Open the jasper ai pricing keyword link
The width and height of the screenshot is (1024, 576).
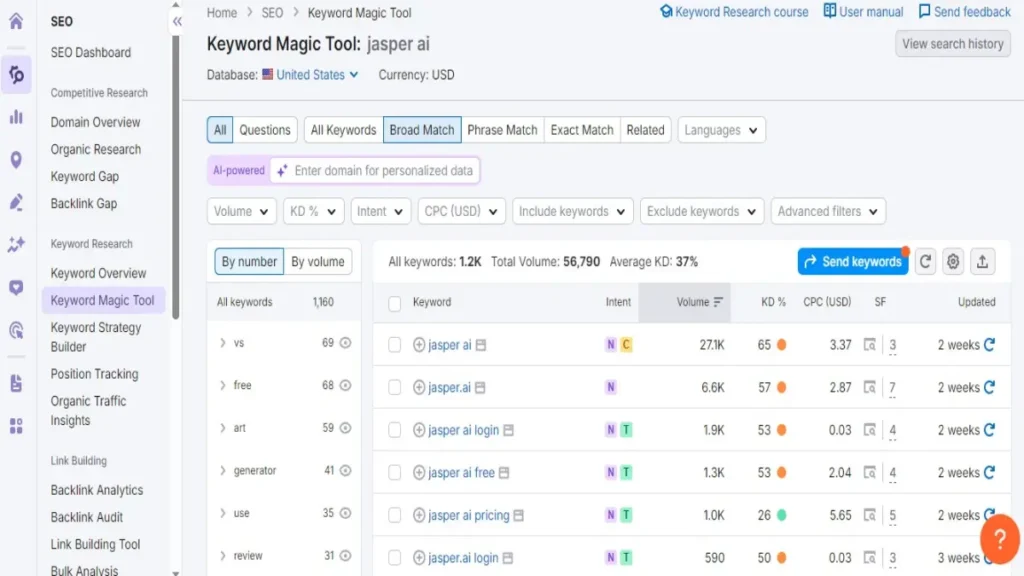468,515
